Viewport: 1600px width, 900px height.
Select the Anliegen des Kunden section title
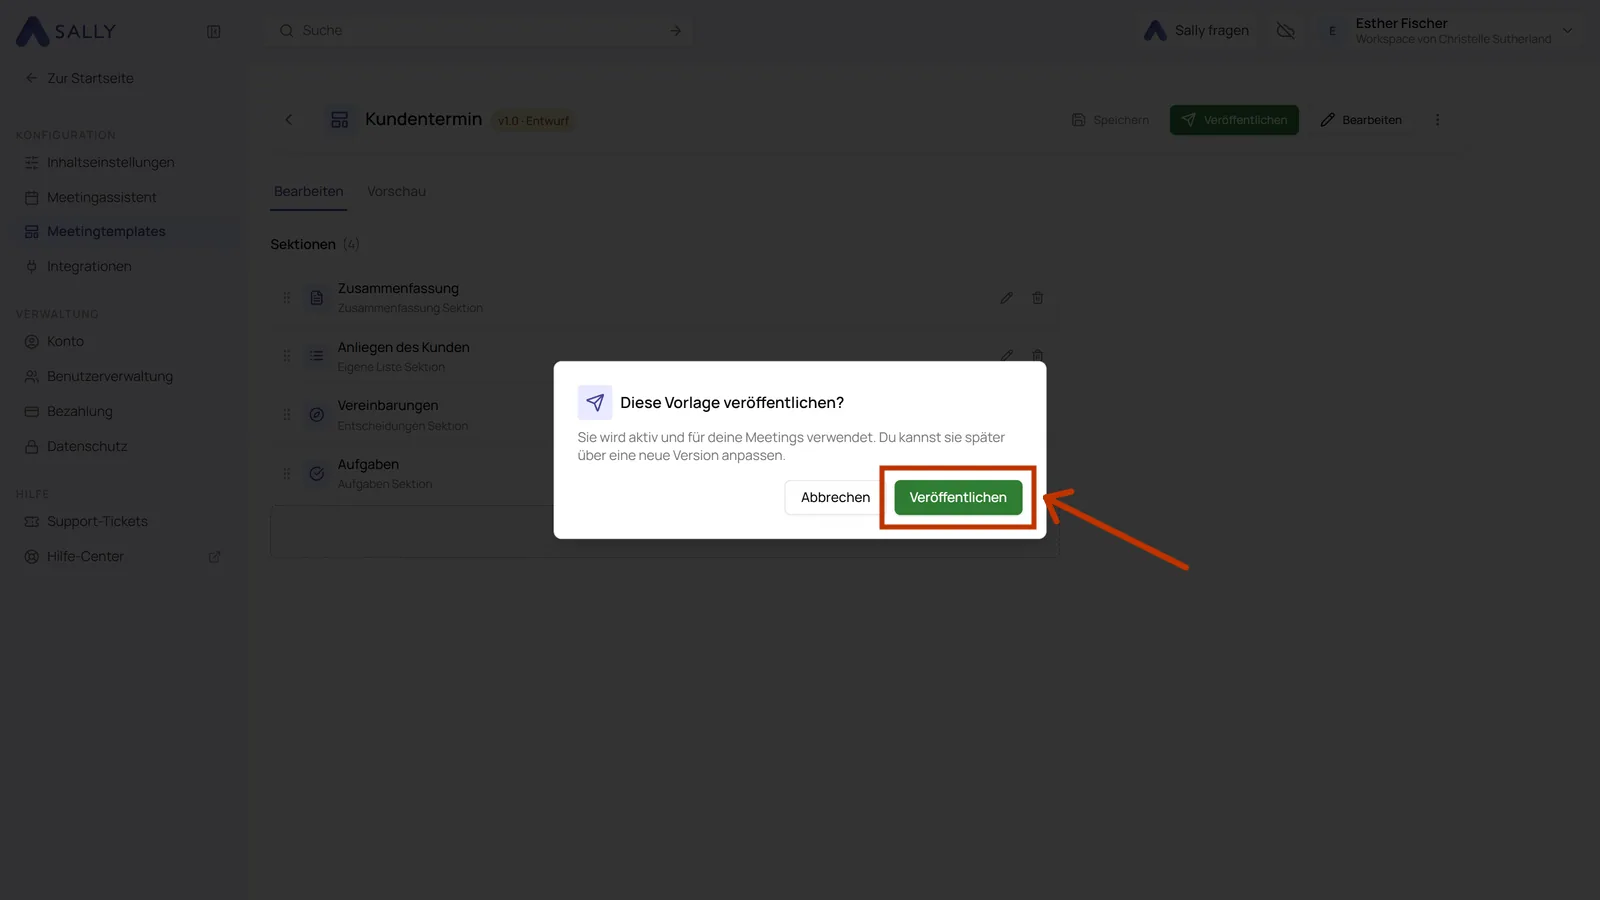tap(403, 347)
